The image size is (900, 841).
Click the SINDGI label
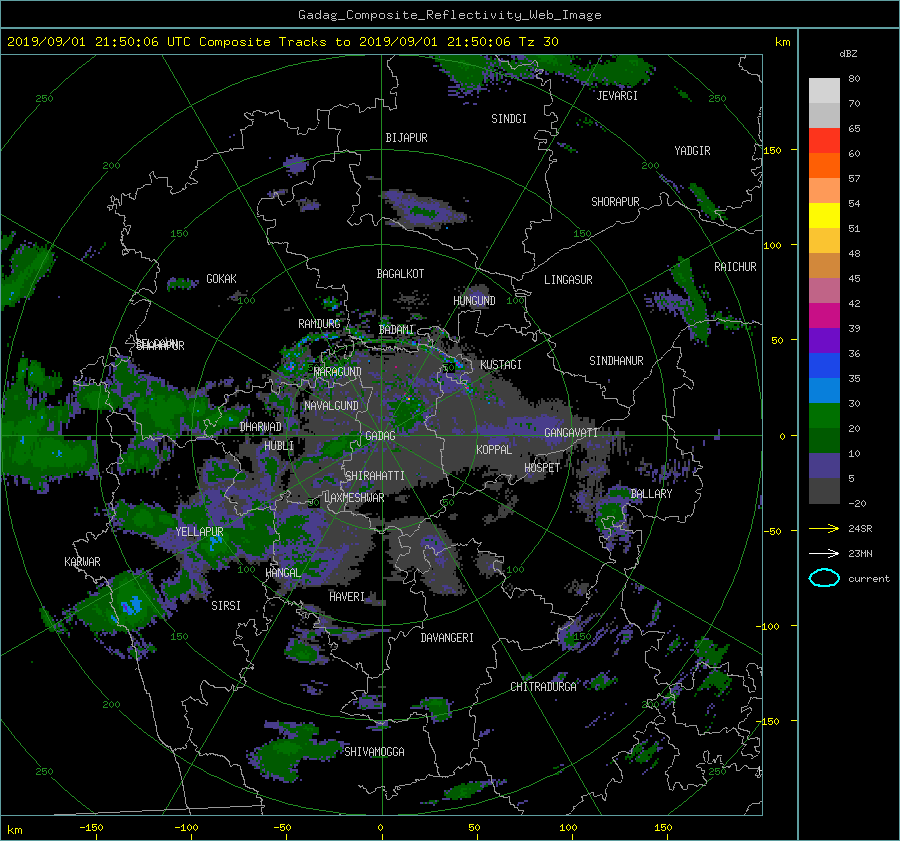pyautogui.click(x=509, y=119)
